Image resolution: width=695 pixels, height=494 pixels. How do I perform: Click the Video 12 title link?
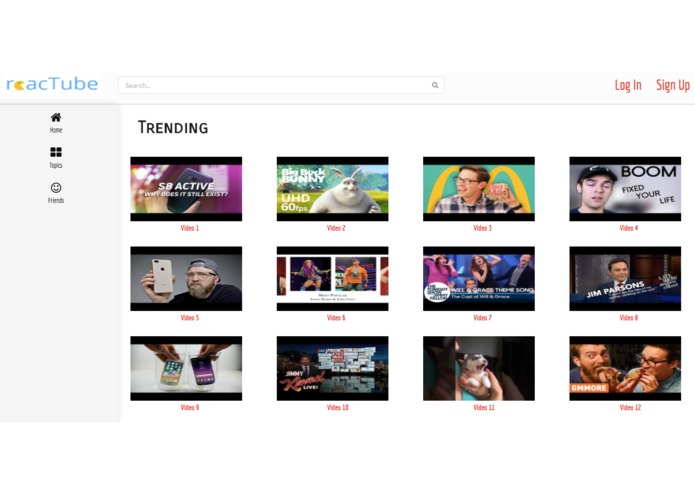pos(630,408)
